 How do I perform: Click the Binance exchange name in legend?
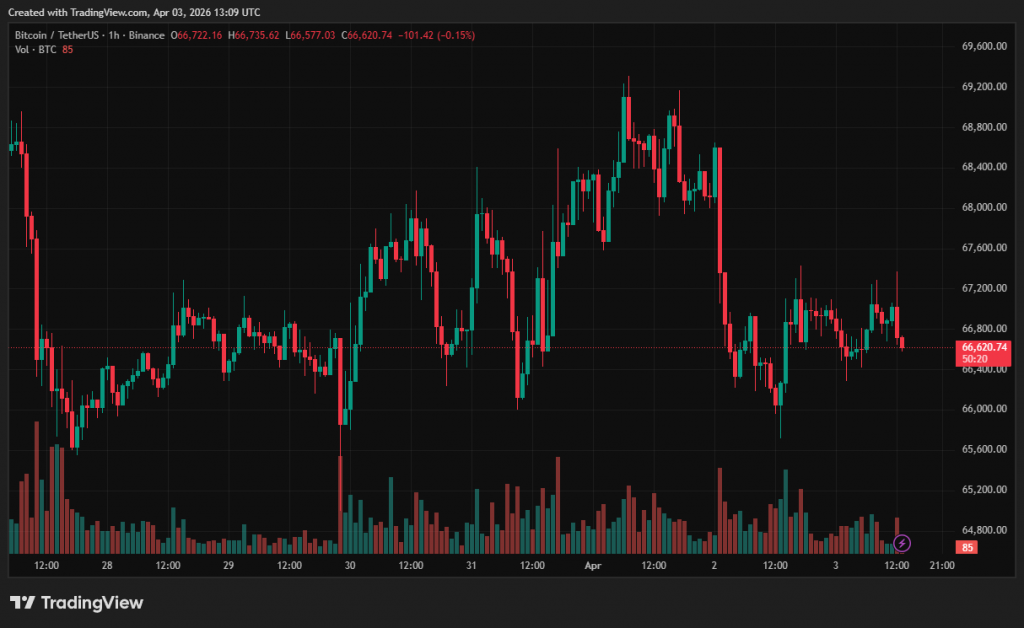click(146, 35)
